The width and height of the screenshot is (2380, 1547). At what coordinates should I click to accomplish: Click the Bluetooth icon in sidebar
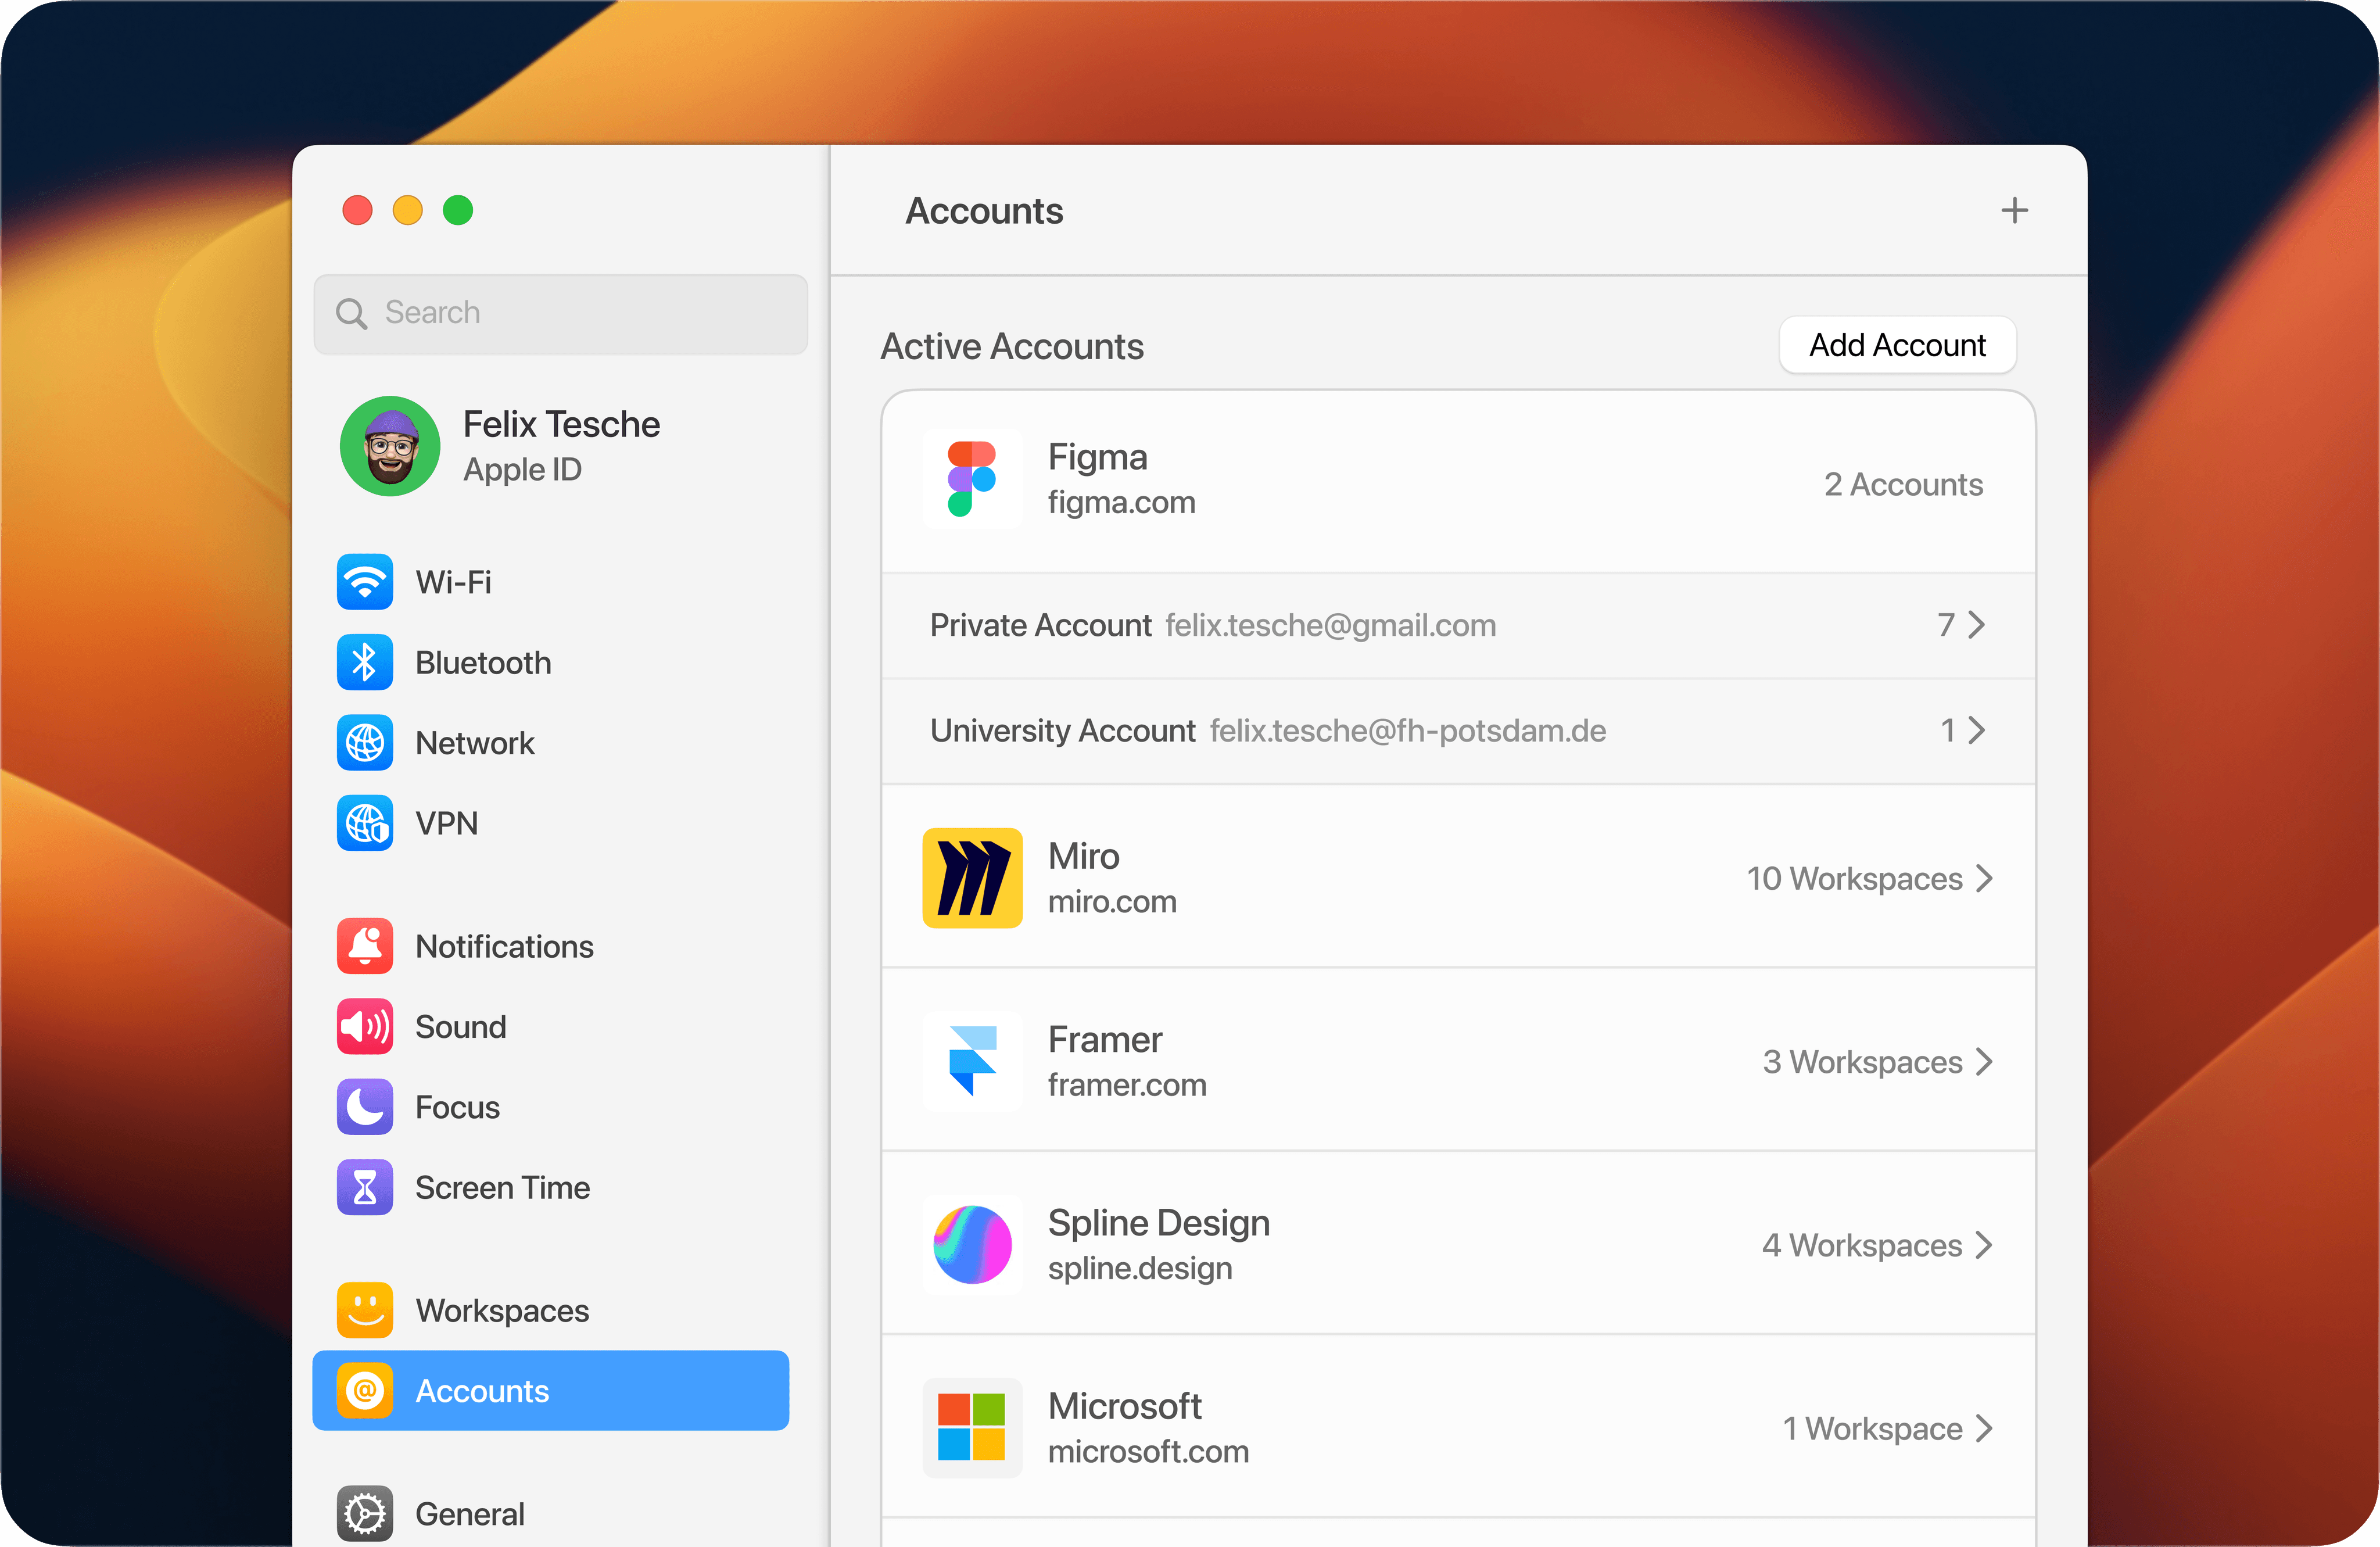365,662
